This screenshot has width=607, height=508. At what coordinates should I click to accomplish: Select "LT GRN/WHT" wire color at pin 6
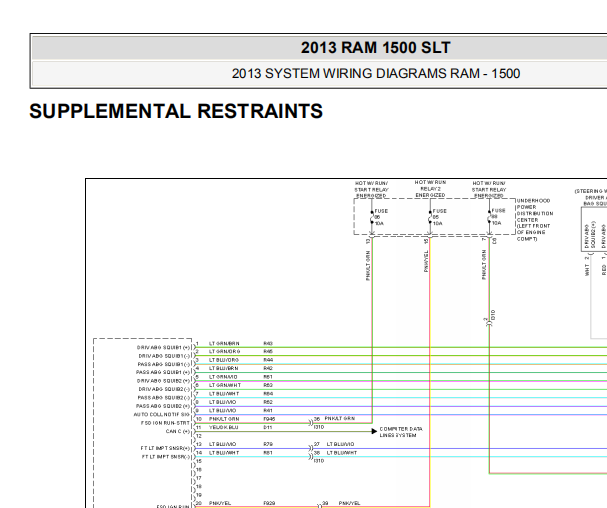[225, 385]
